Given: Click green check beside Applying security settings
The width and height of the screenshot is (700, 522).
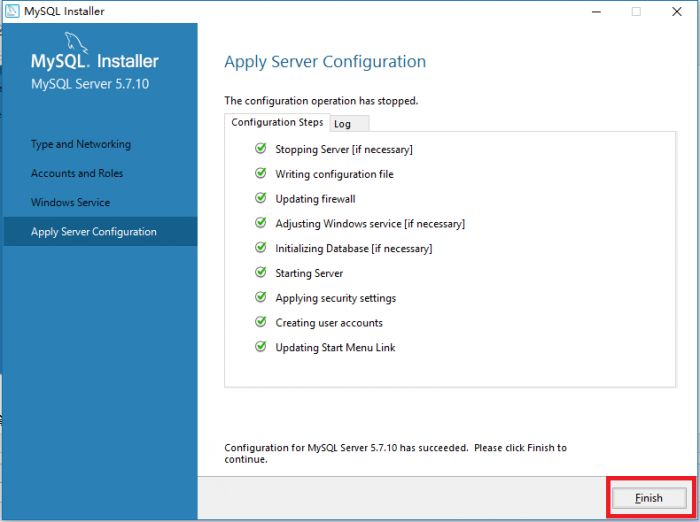Looking at the screenshot, I should click(261, 298).
